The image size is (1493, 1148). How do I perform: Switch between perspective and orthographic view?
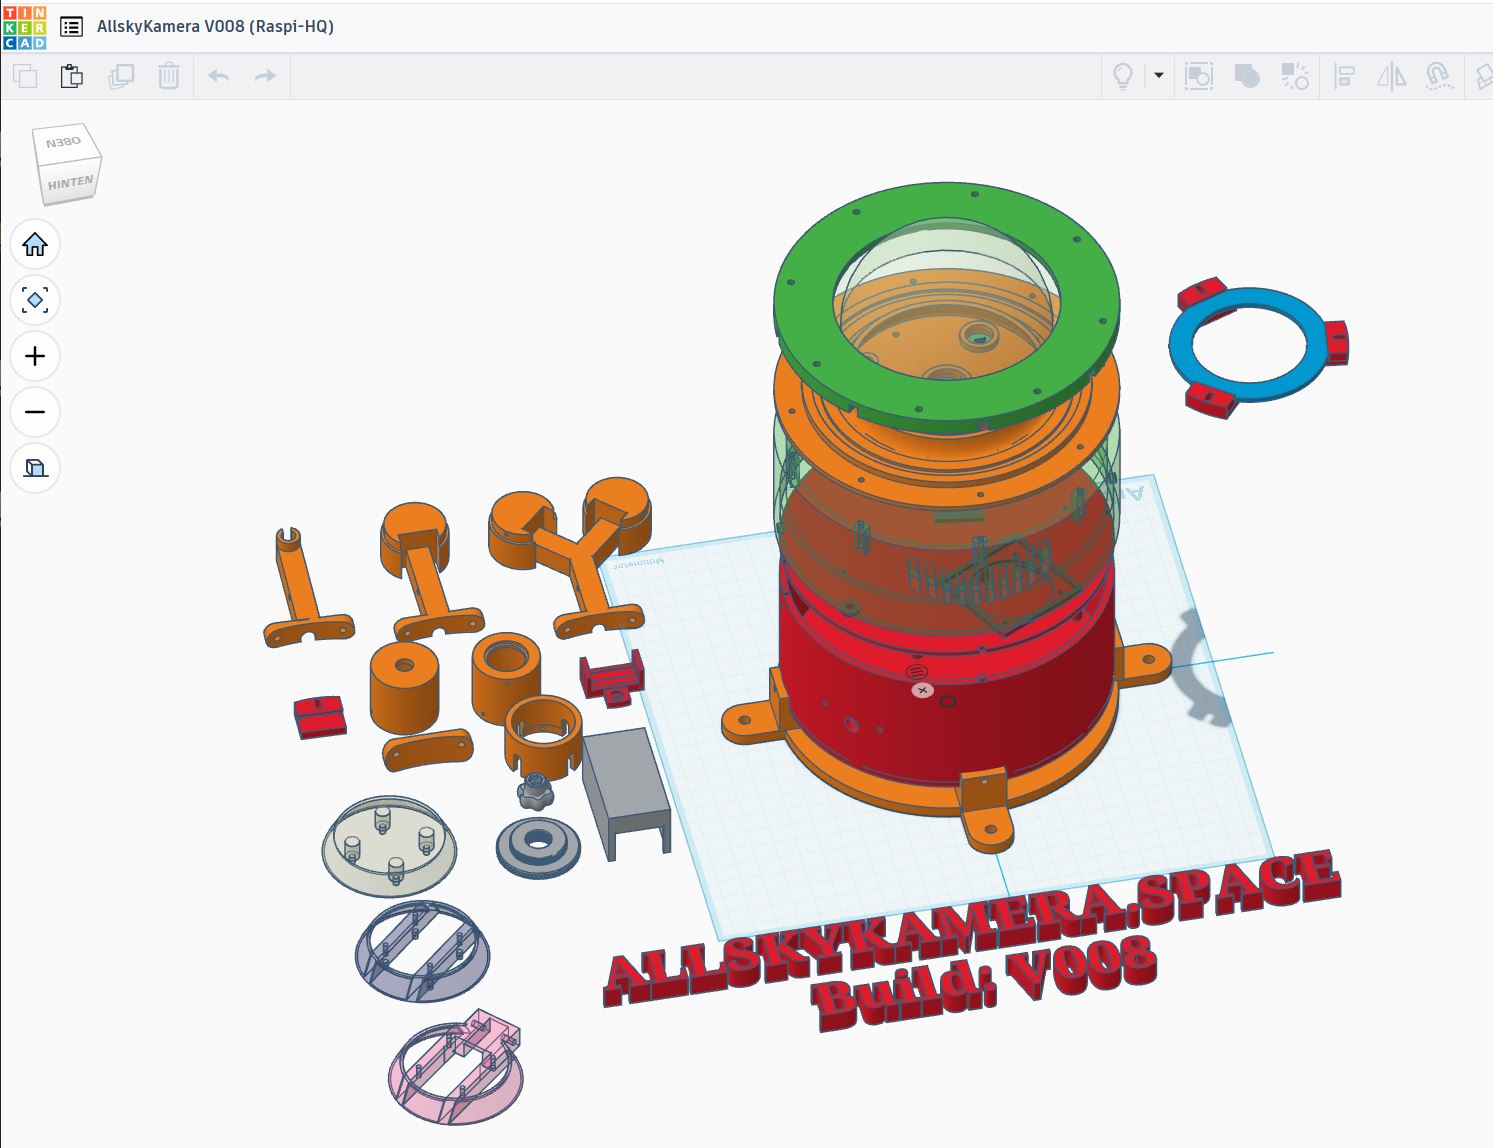tap(35, 468)
